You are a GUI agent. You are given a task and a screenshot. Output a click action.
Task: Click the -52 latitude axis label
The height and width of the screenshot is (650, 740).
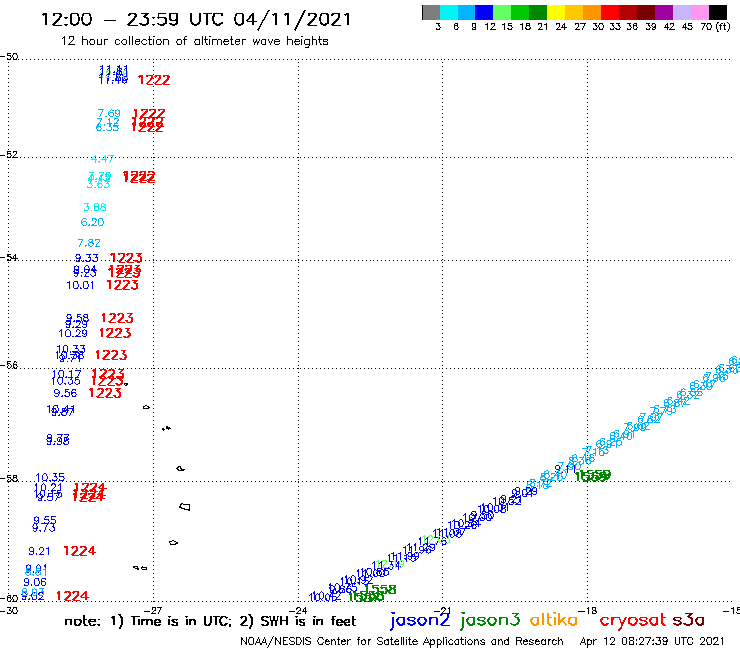click(9, 155)
